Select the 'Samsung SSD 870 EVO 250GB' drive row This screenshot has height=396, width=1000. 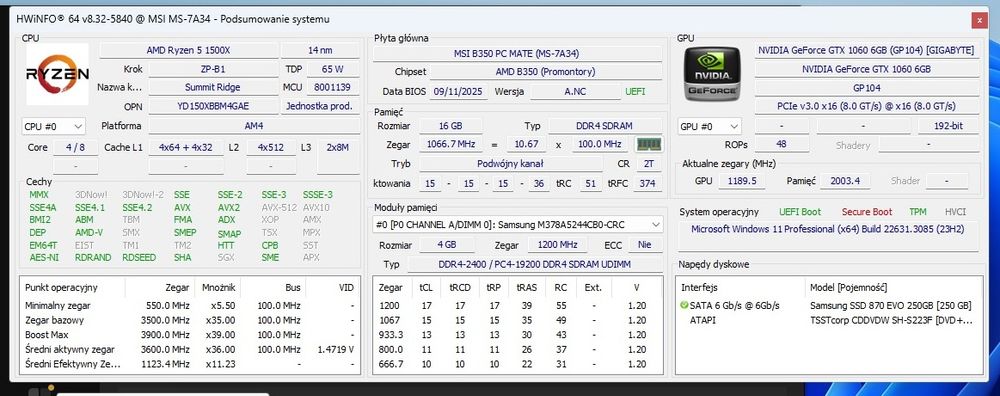pyautogui.click(x=828, y=305)
